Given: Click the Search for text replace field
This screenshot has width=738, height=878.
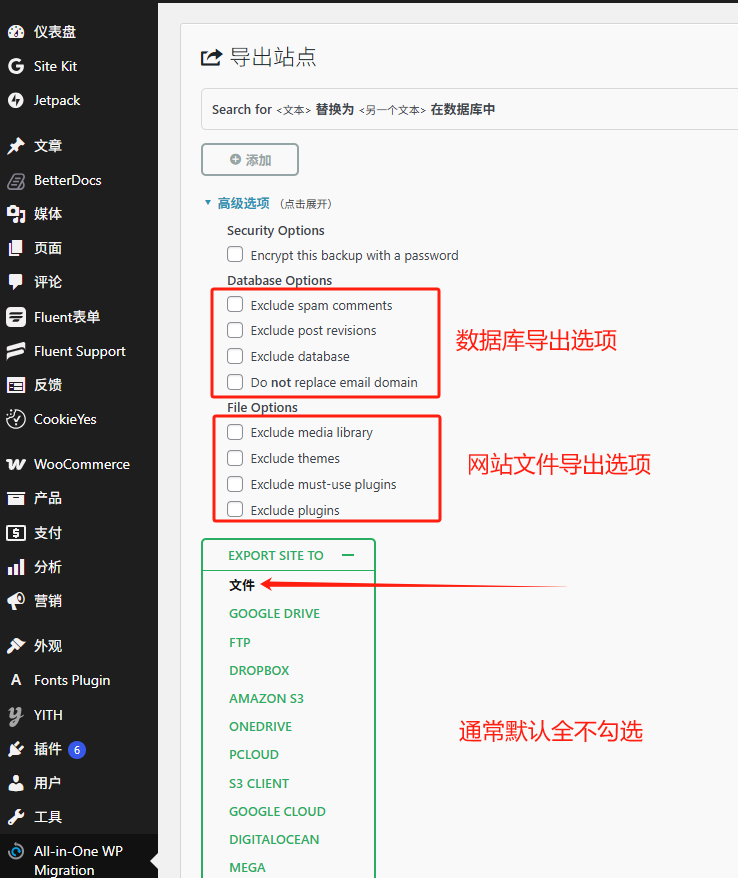Looking at the screenshot, I should [469, 109].
